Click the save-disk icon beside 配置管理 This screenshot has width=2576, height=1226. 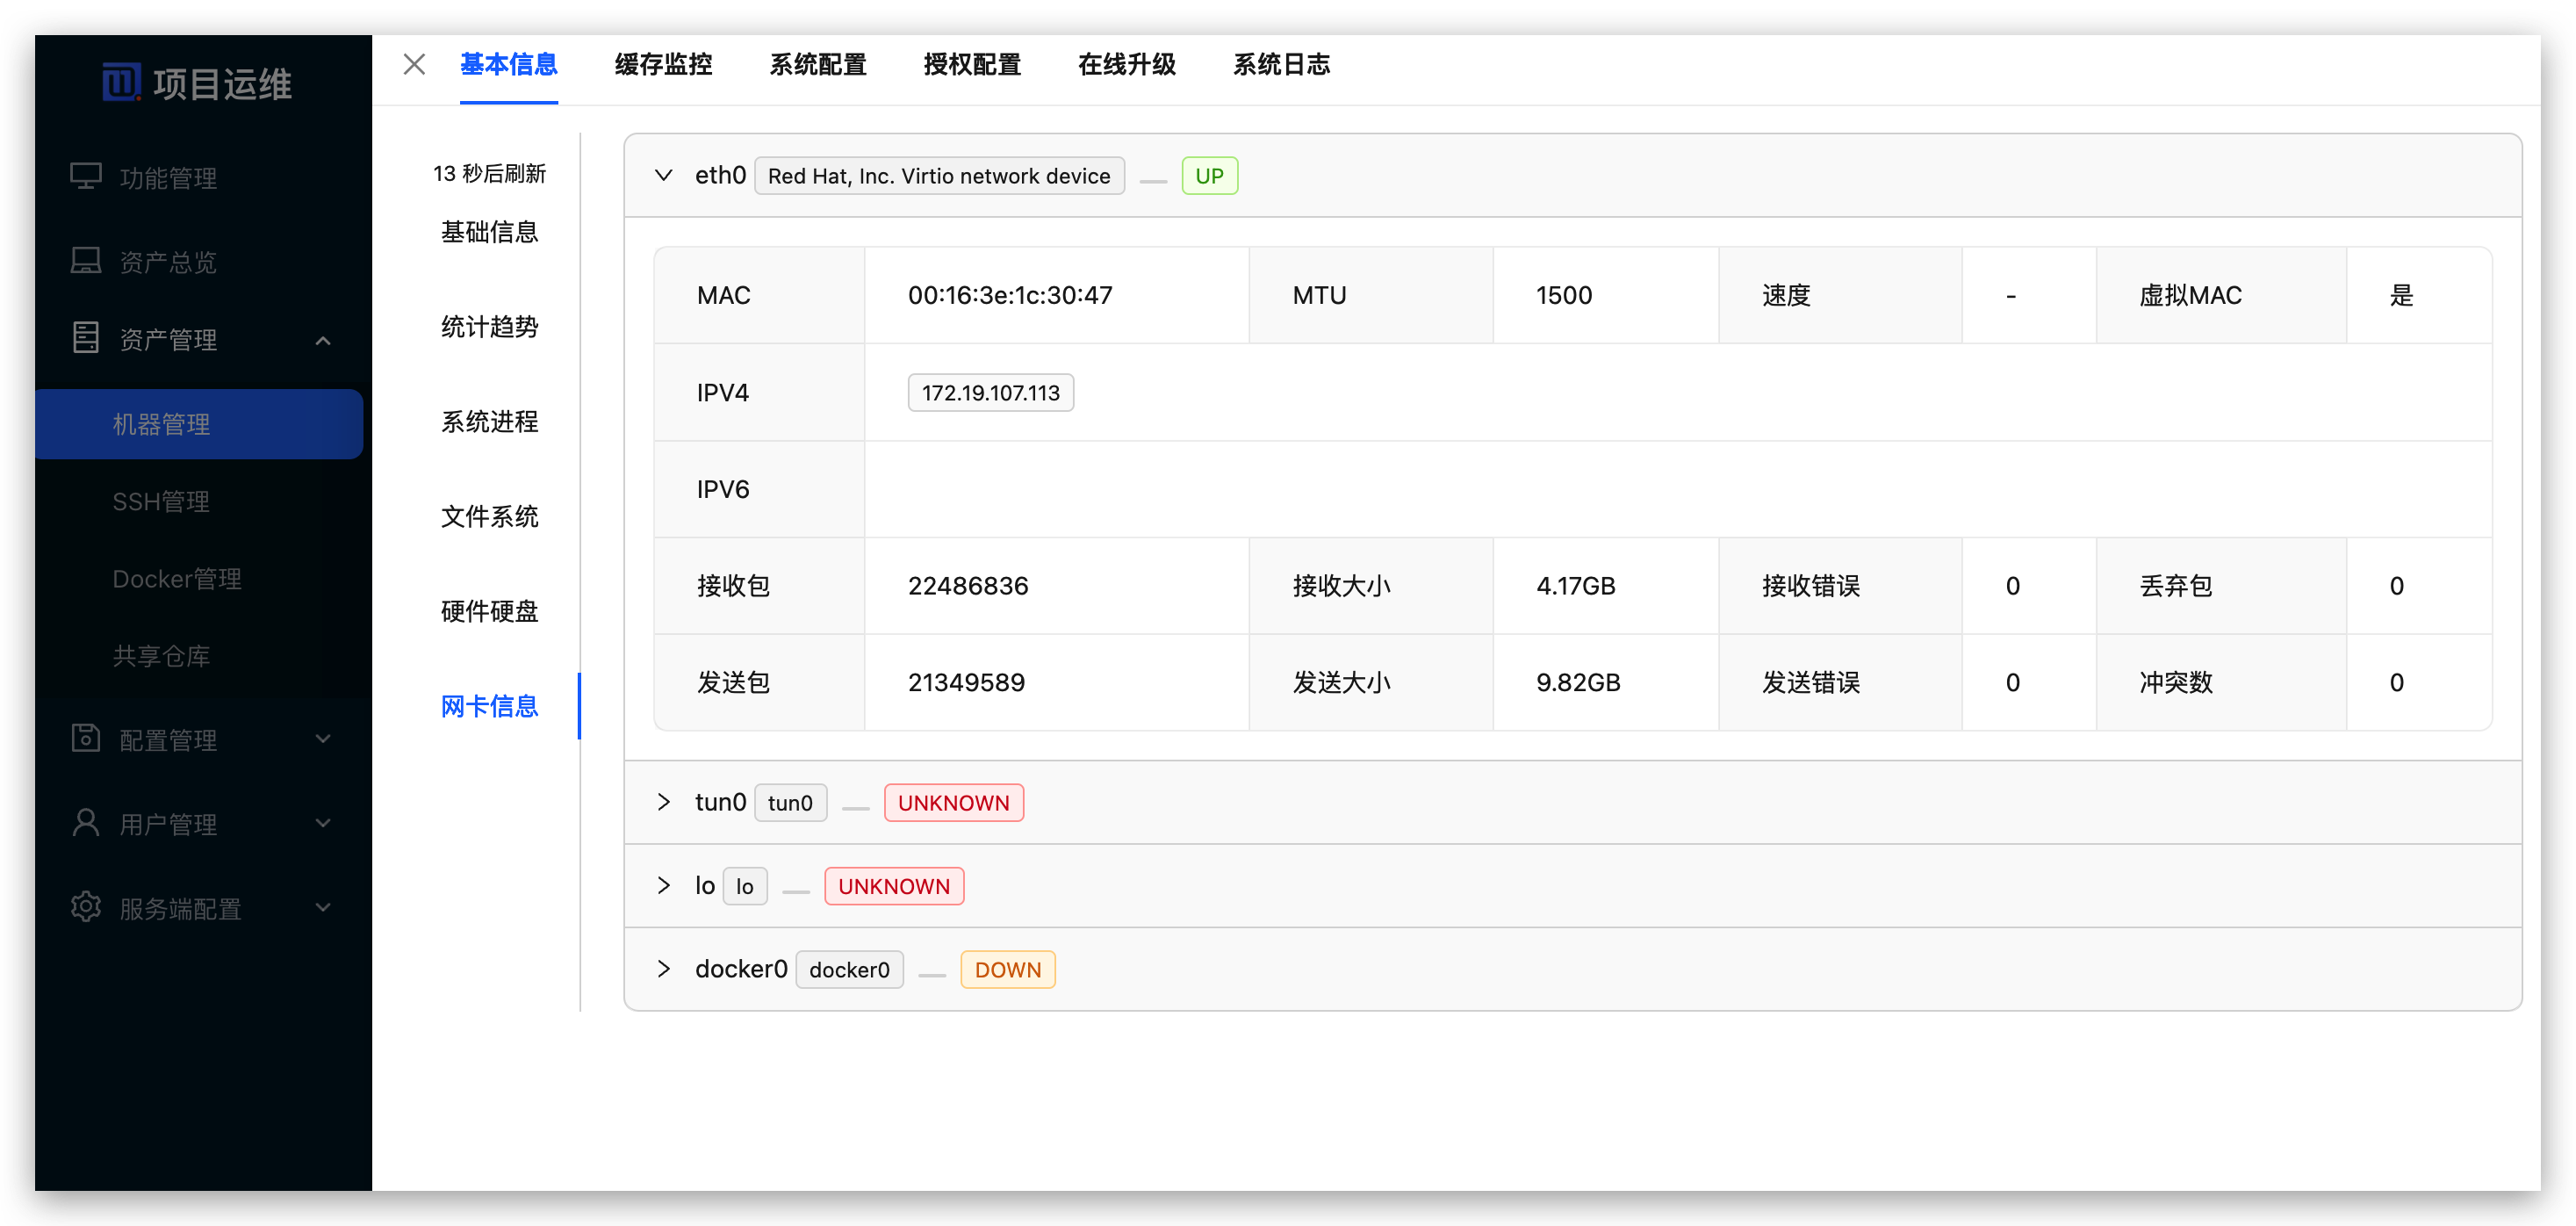(x=86, y=738)
